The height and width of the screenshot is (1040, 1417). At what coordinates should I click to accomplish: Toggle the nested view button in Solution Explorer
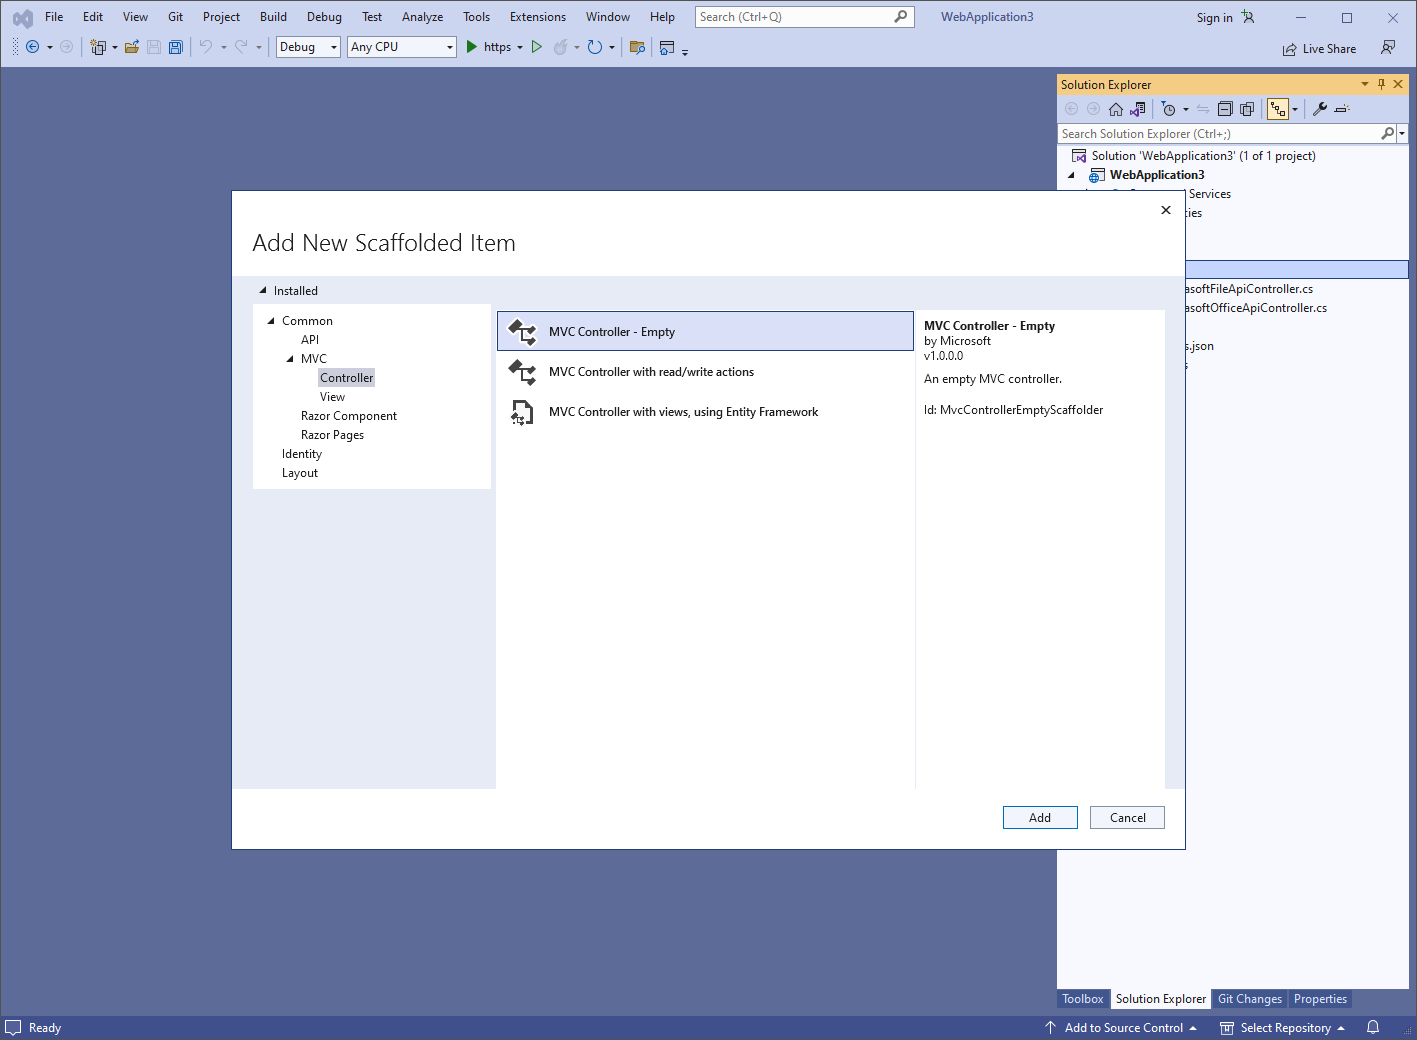pyautogui.click(x=1278, y=109)
